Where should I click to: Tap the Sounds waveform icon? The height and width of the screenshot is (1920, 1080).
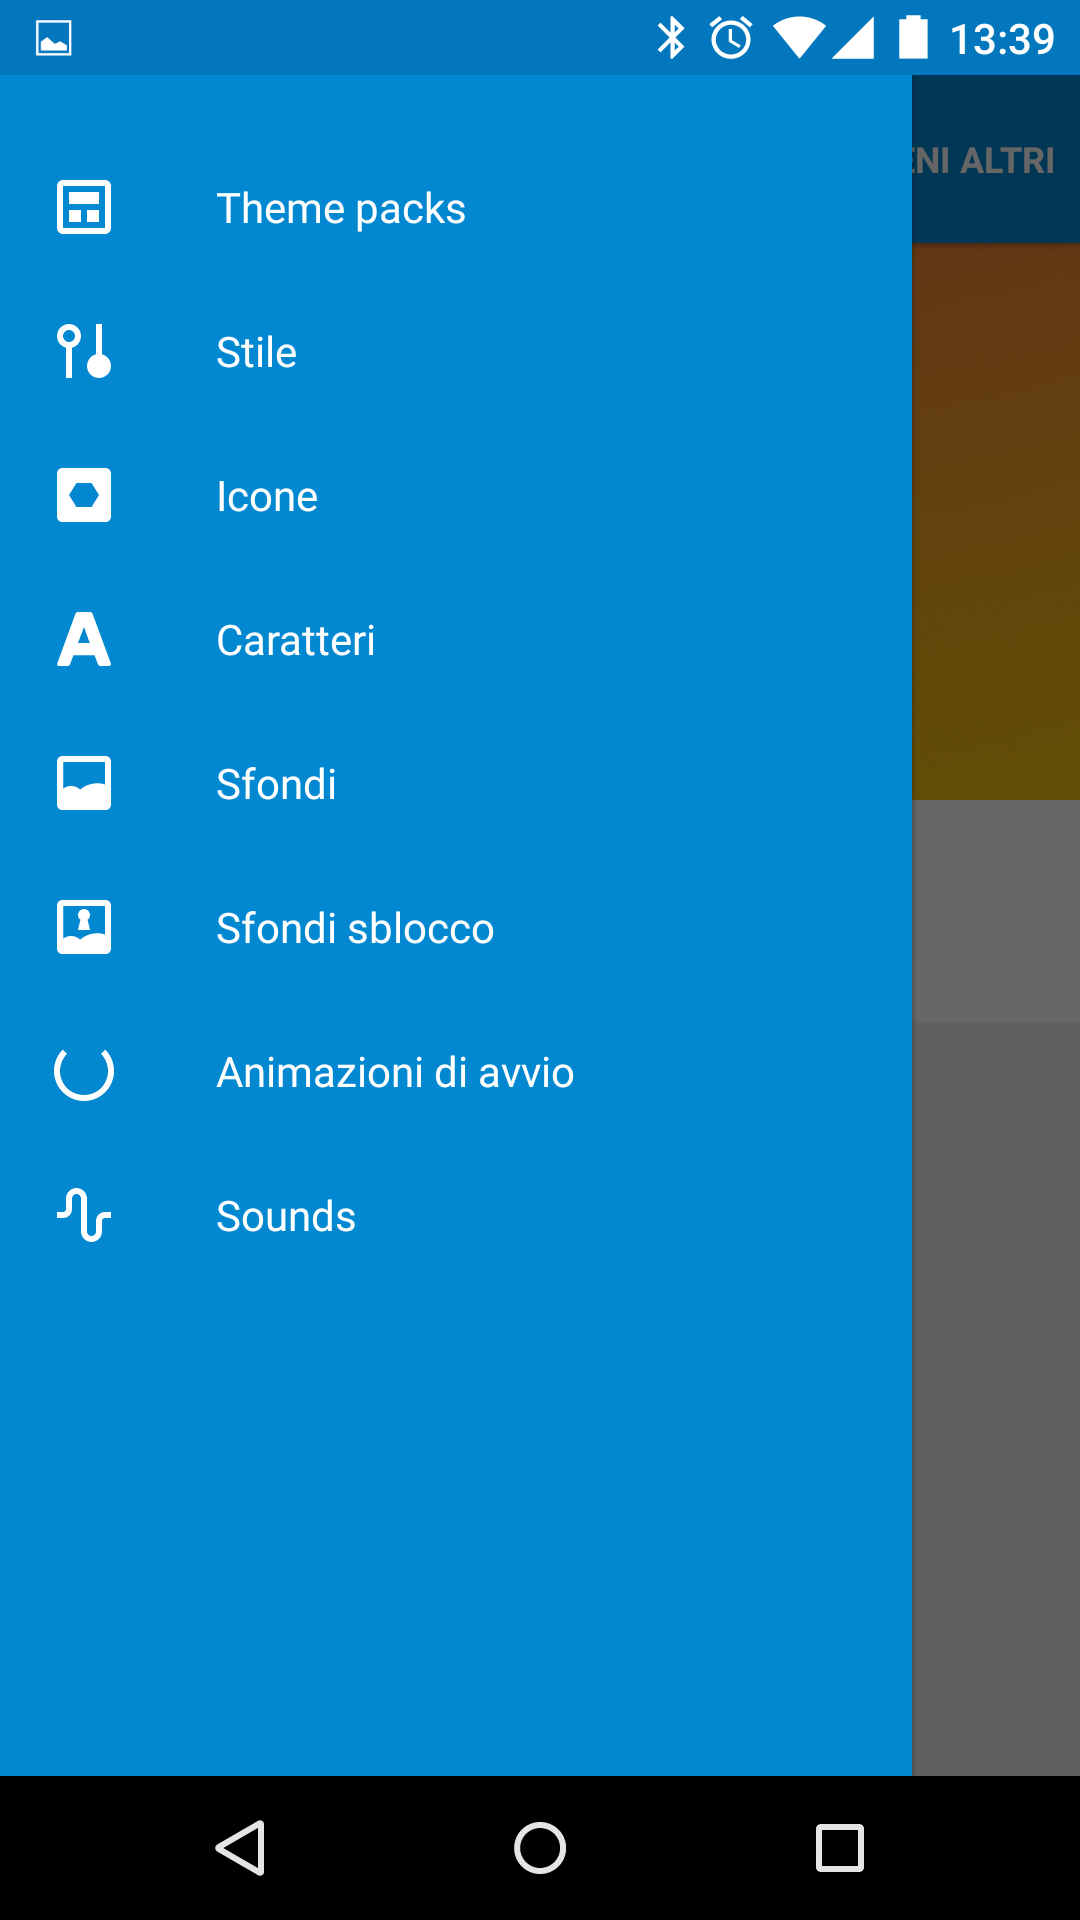click(84, 1215)
